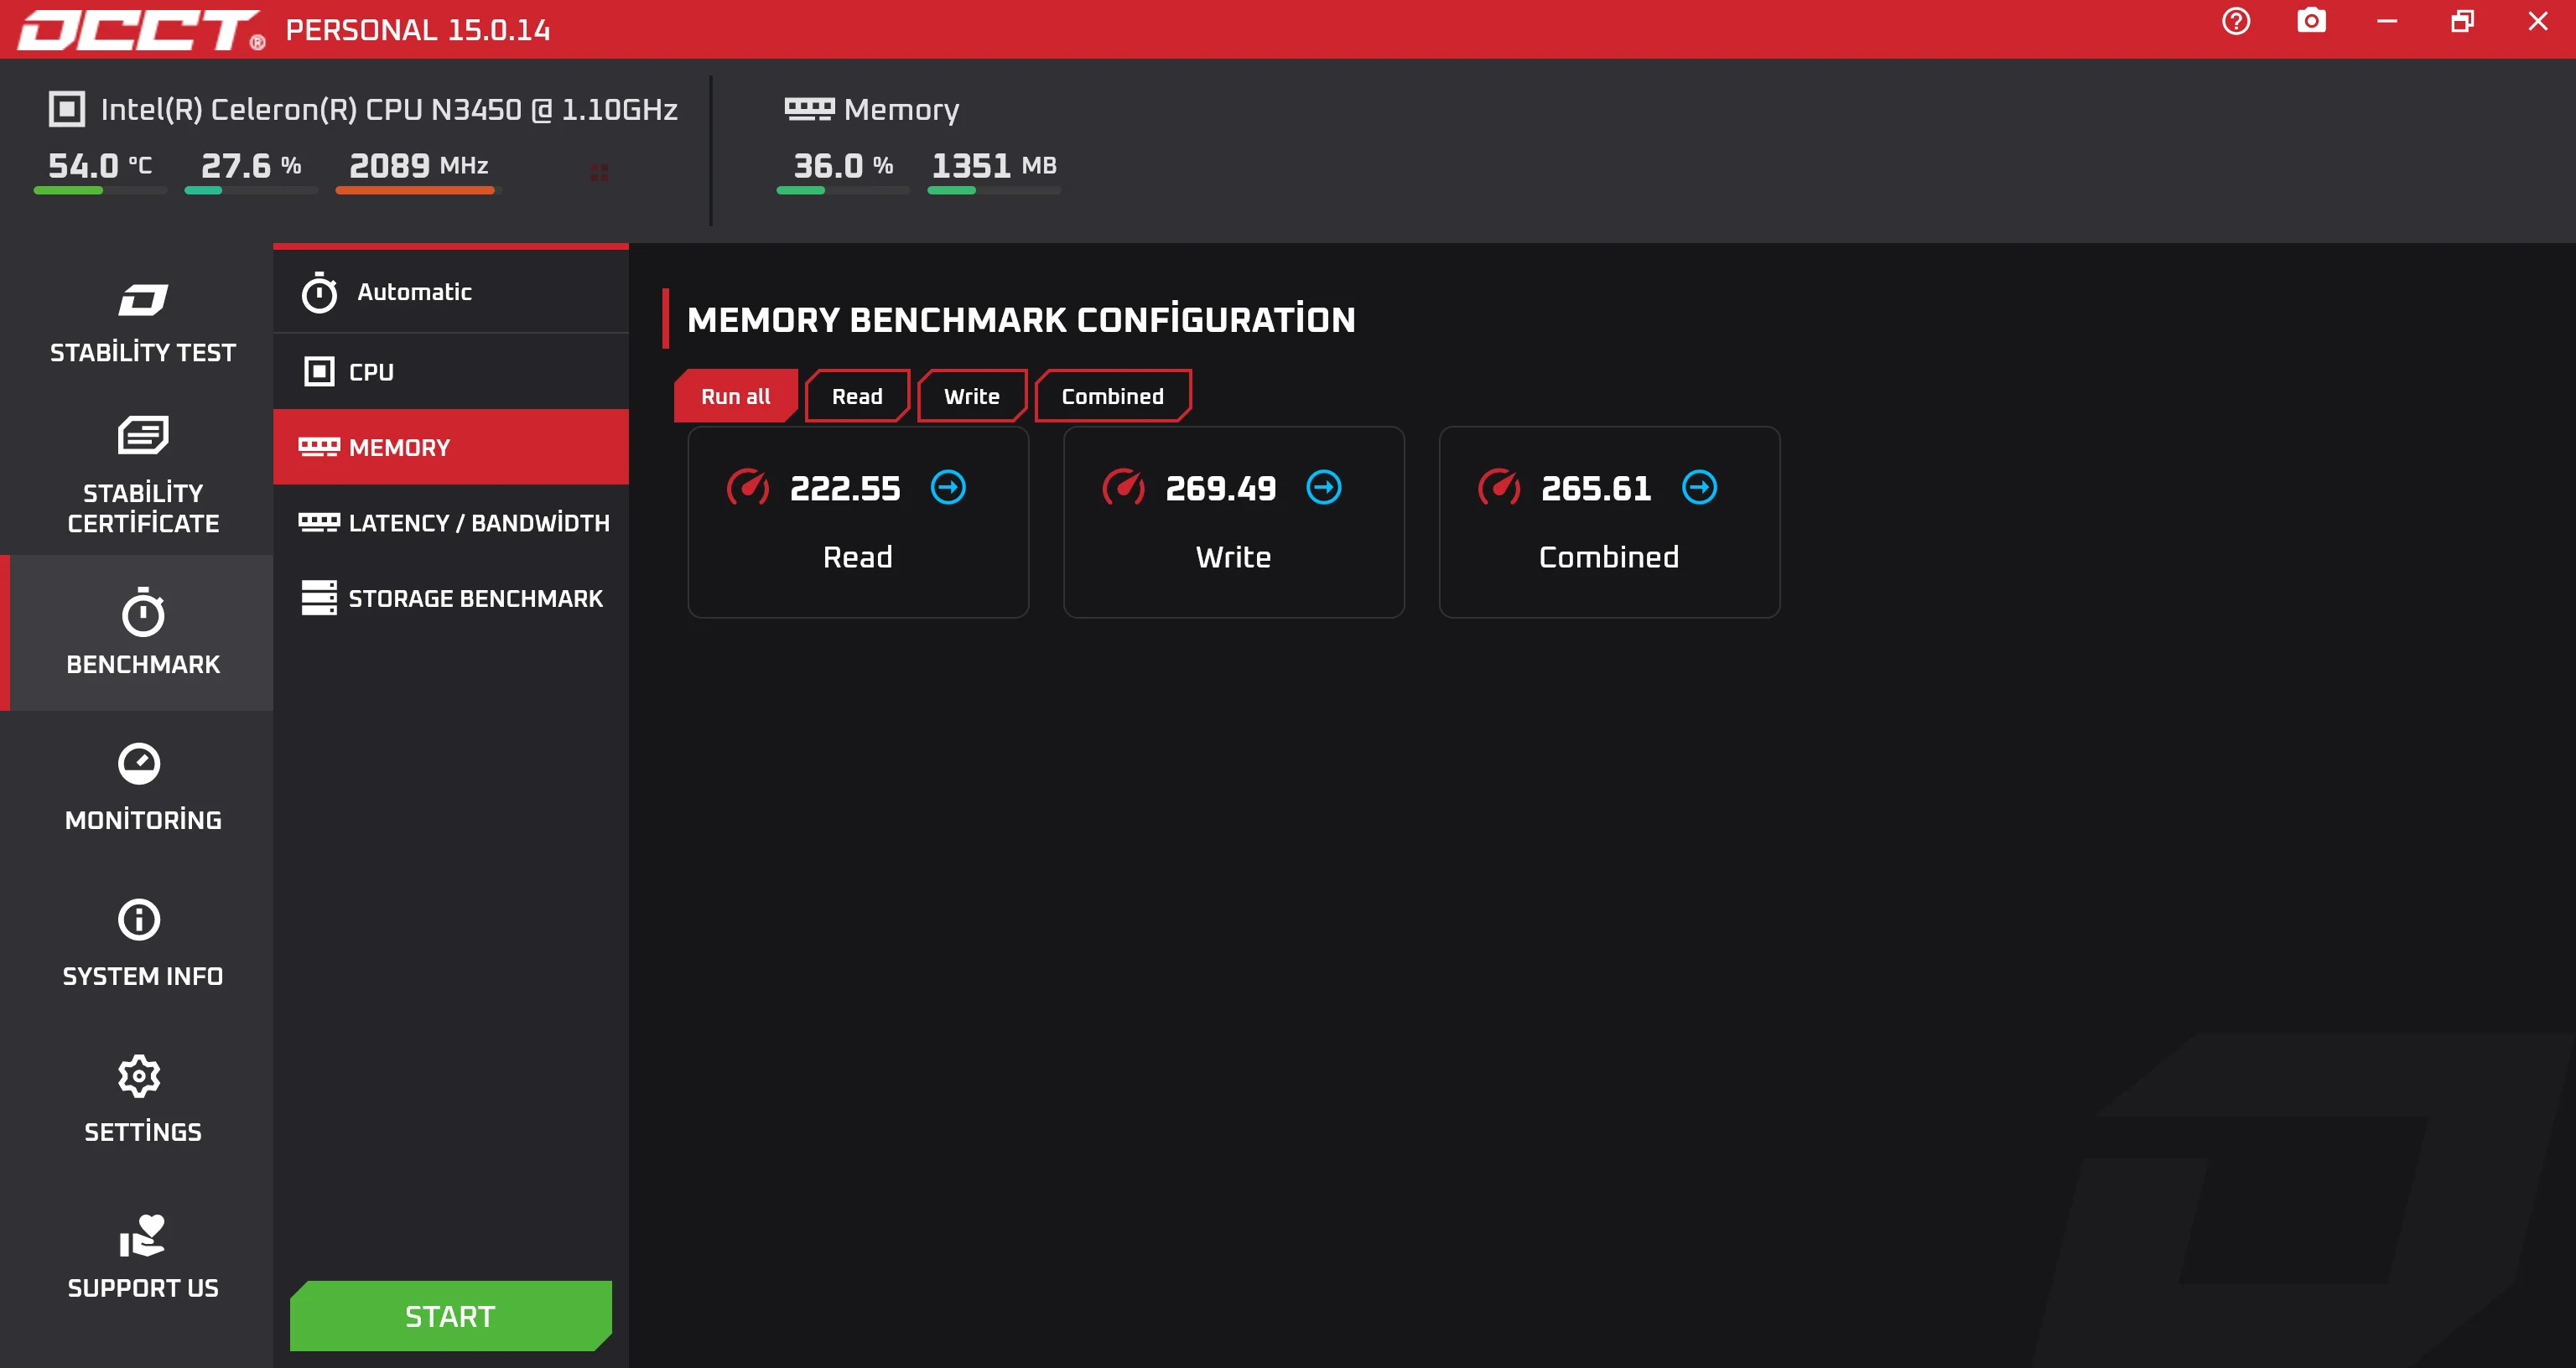
Task: Select Write benchmark mode
Action: coord(971,396)
